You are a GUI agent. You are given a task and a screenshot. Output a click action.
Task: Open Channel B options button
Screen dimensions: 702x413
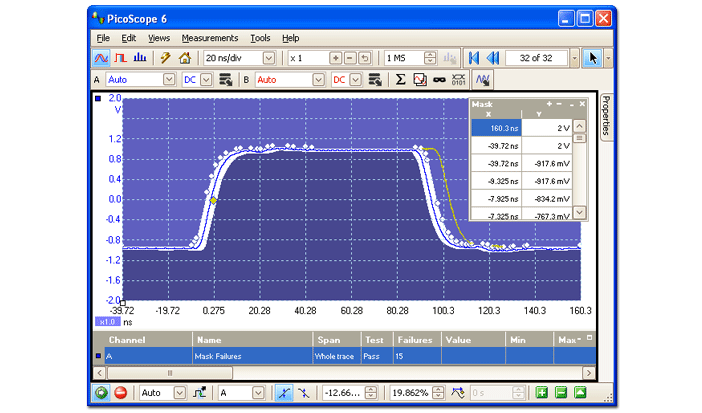[374, 80]
